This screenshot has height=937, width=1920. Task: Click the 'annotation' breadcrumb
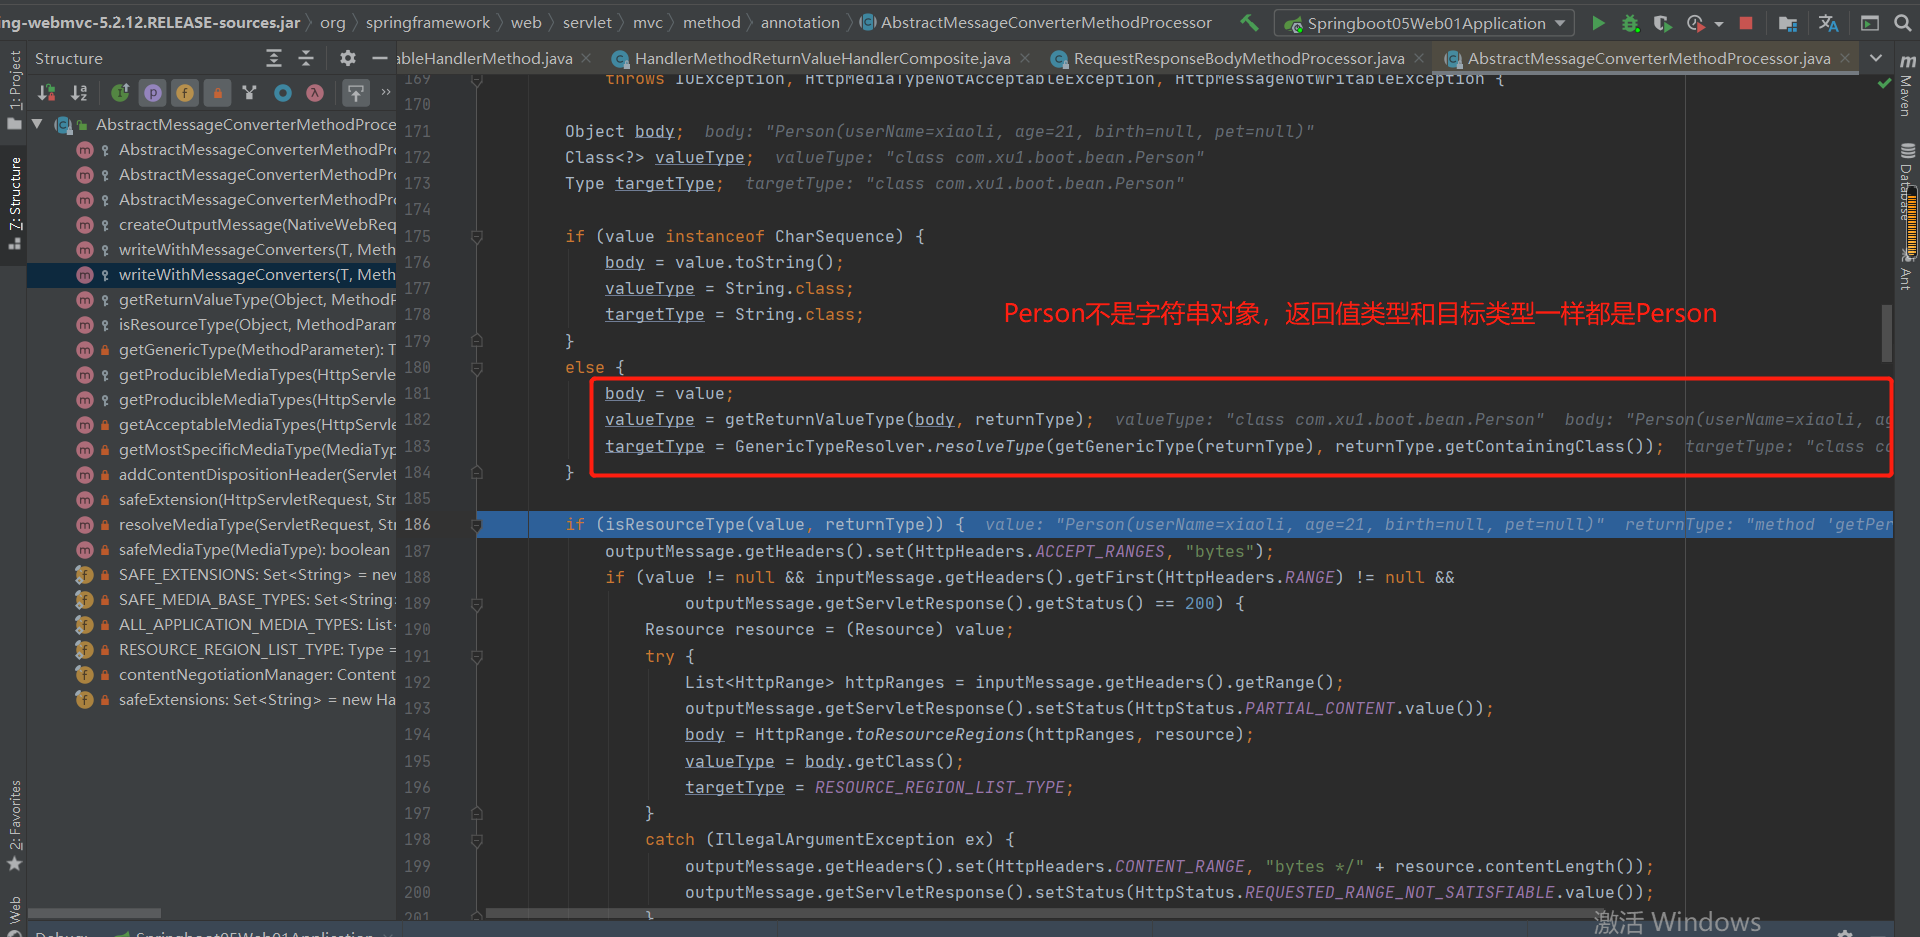(800, 22)
